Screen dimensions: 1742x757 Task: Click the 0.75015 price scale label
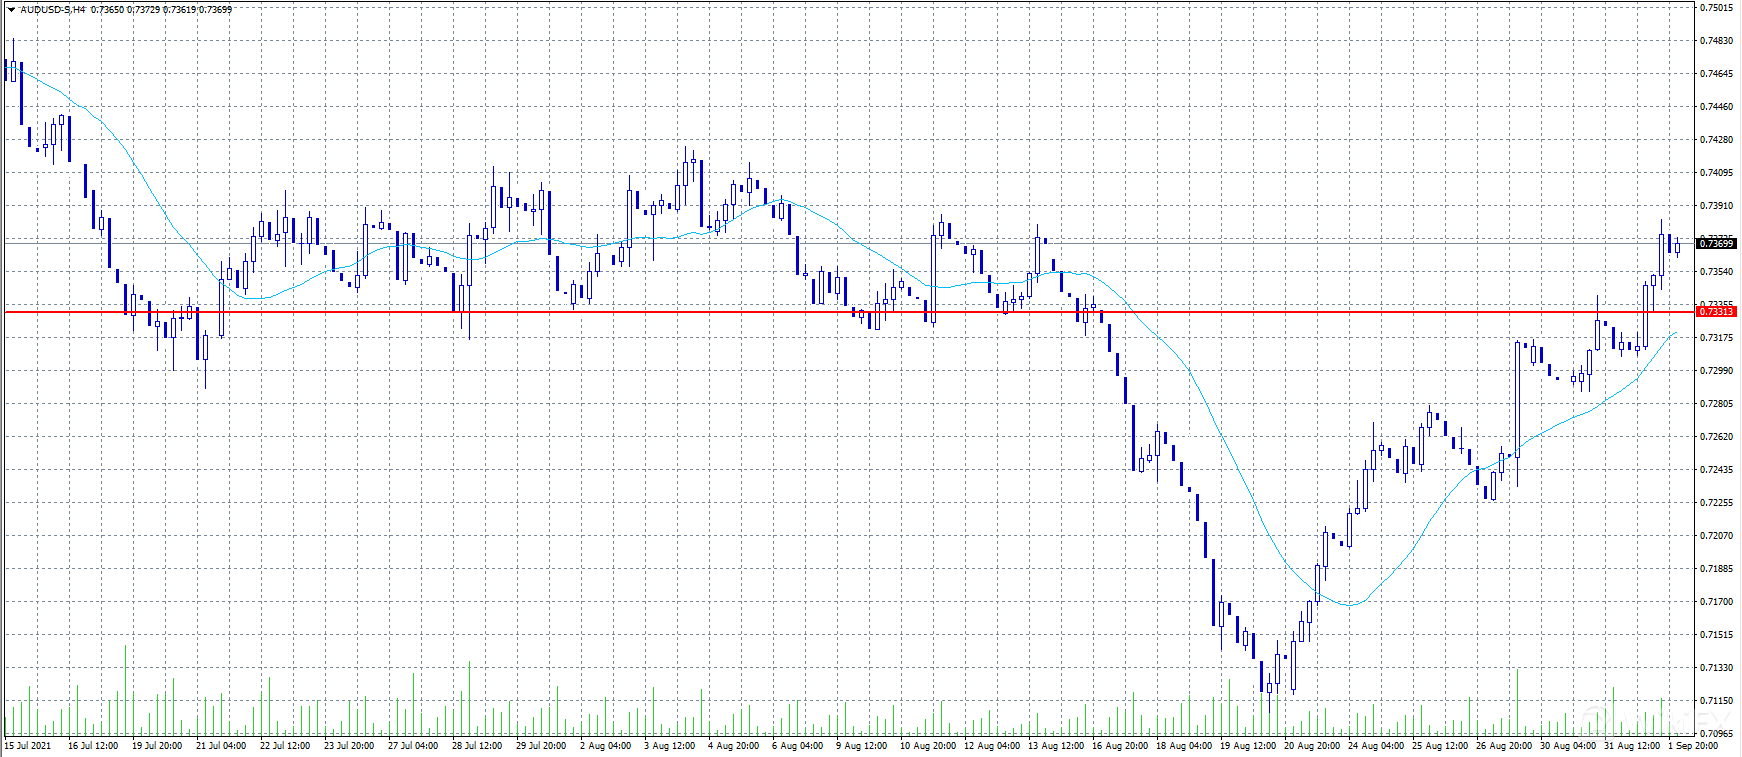[1717, 8]
